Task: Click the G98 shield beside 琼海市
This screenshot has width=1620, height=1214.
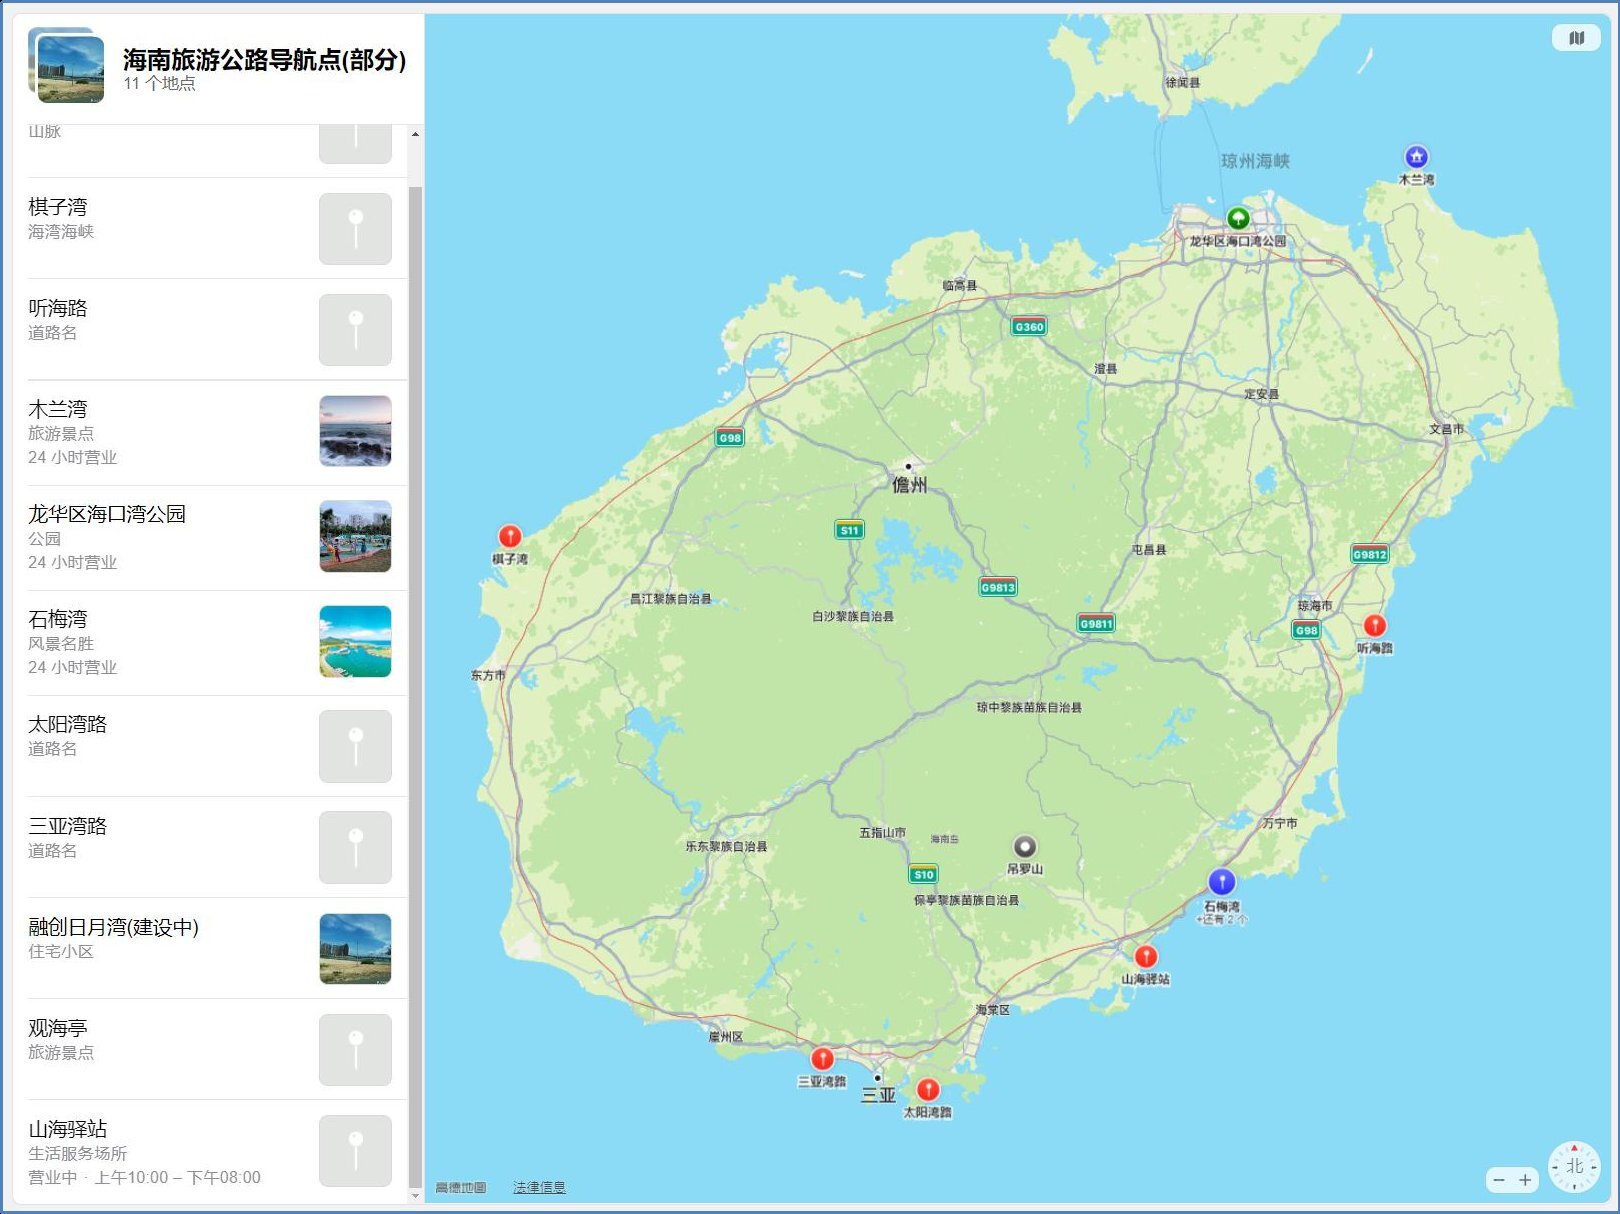Action: point(1306,631)
